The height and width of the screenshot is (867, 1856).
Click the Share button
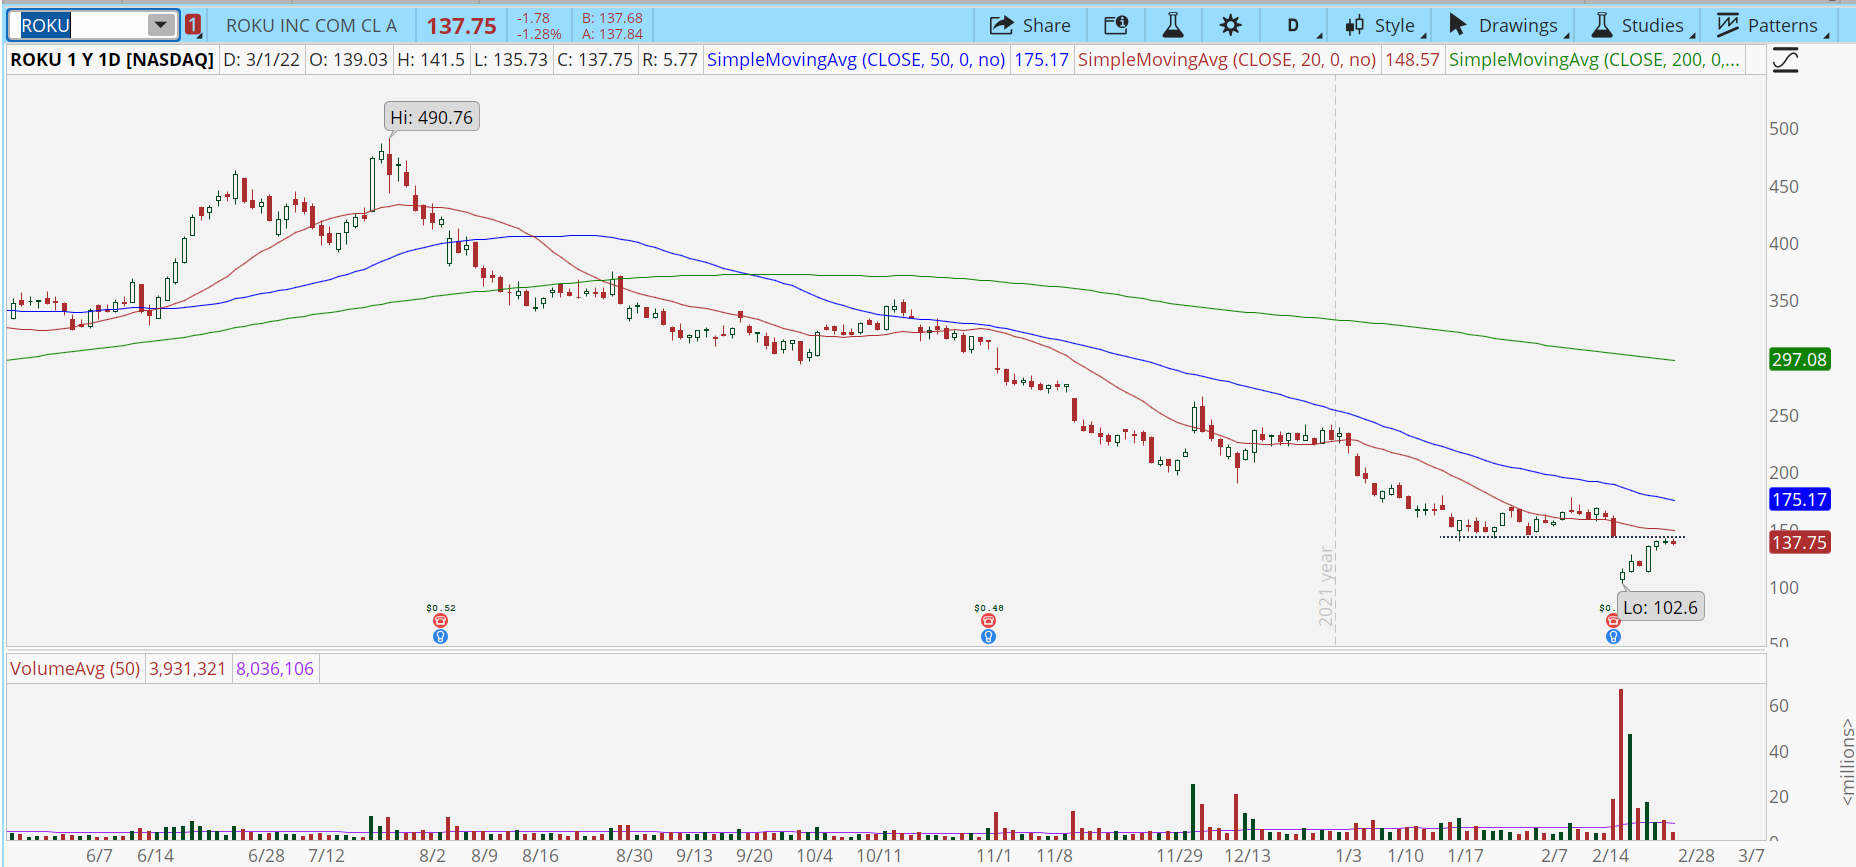(x=1030, y=25)
